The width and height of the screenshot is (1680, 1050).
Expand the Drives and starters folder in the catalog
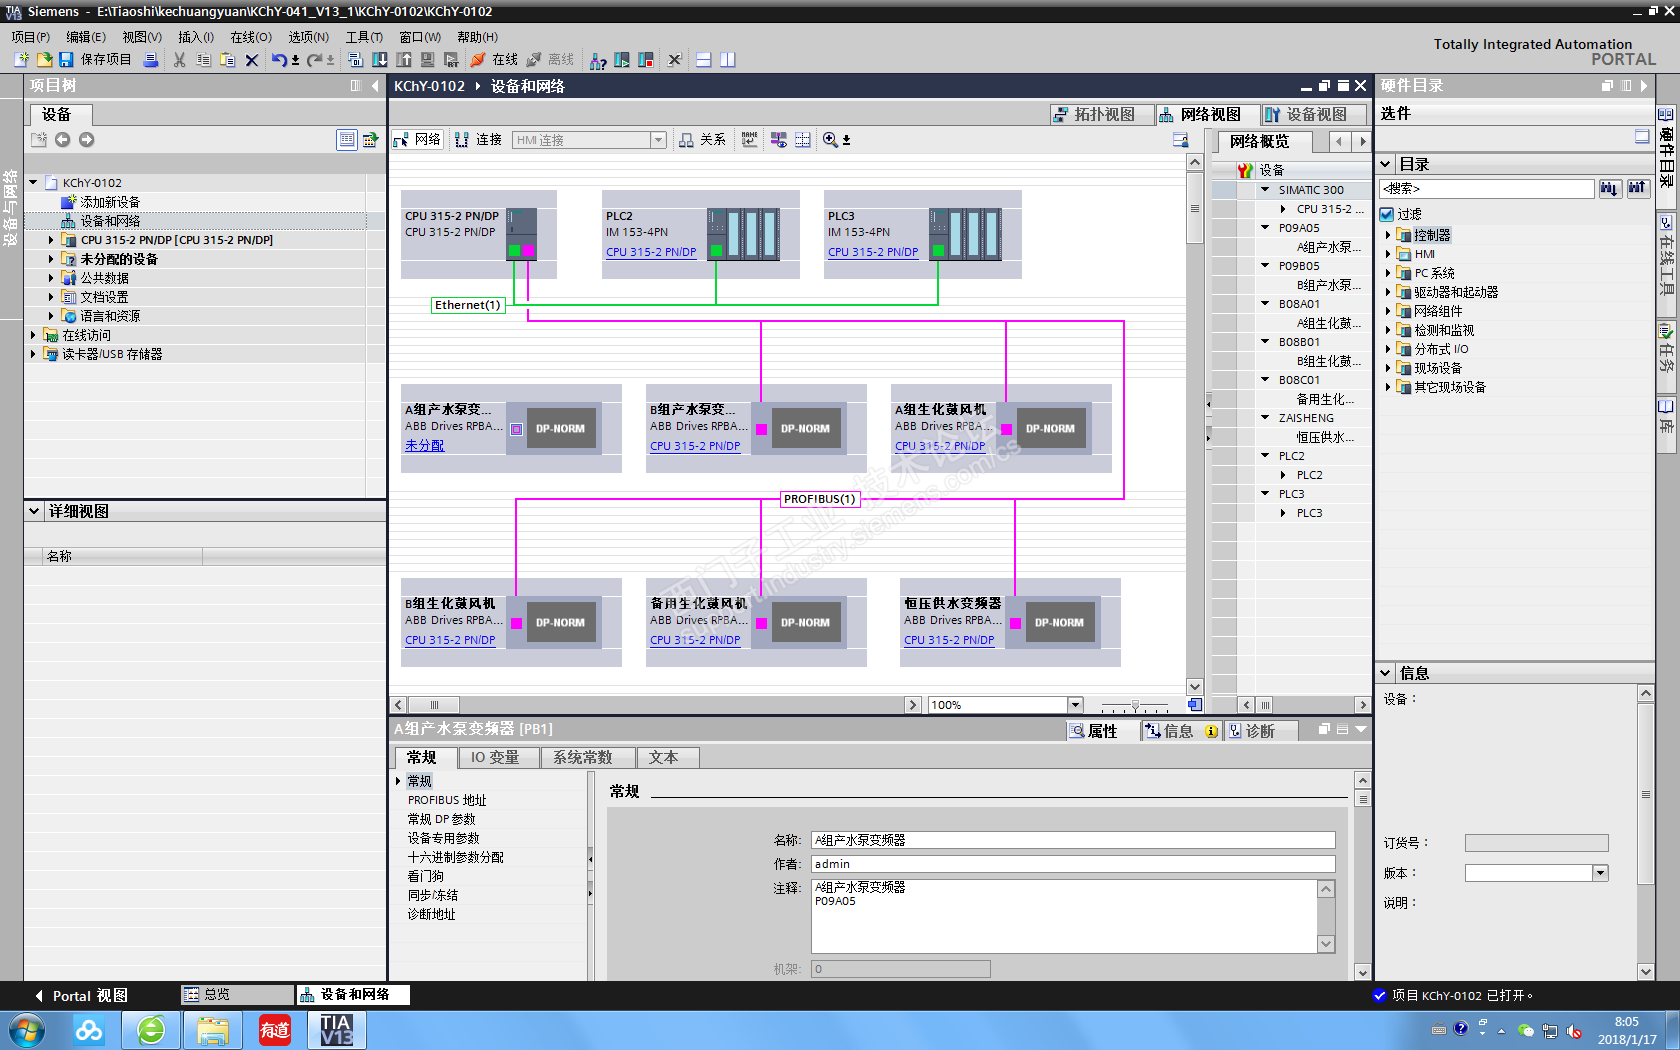click(1388, 292)
